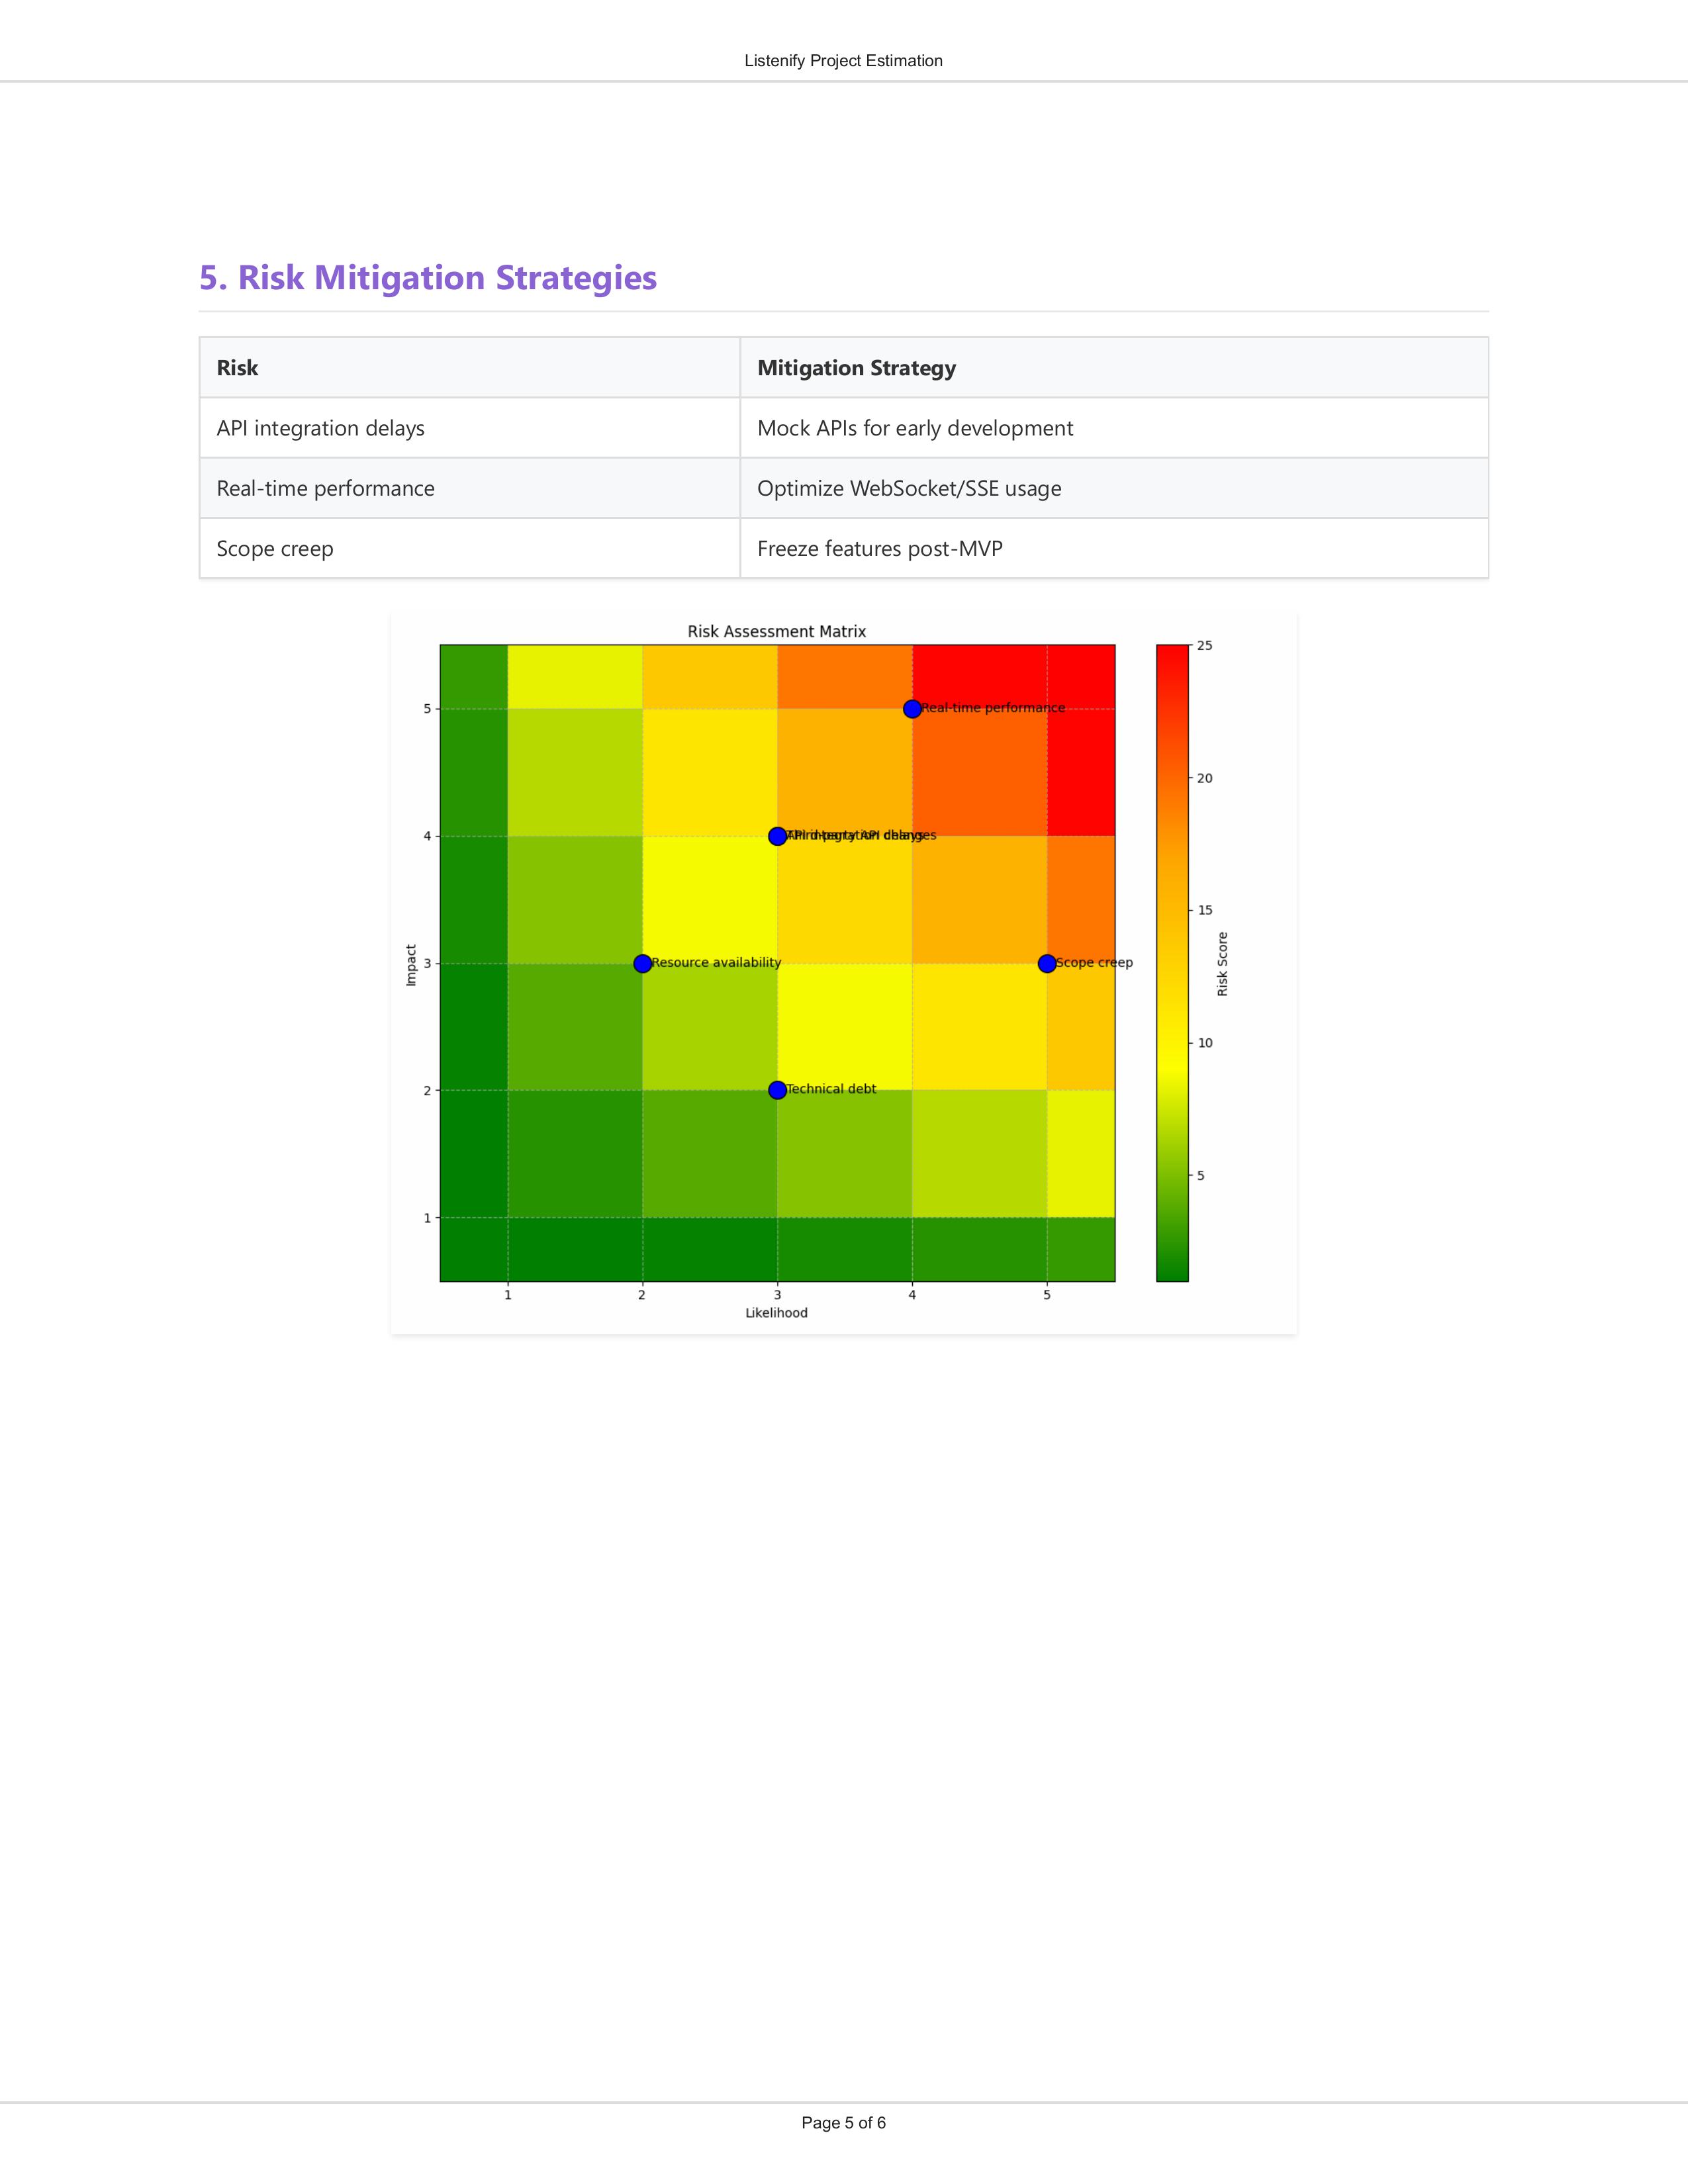Click the "Risk Assessment Matrix" chart title
The height and width of the screenshot is (2184, 1688).
(777, 631)
